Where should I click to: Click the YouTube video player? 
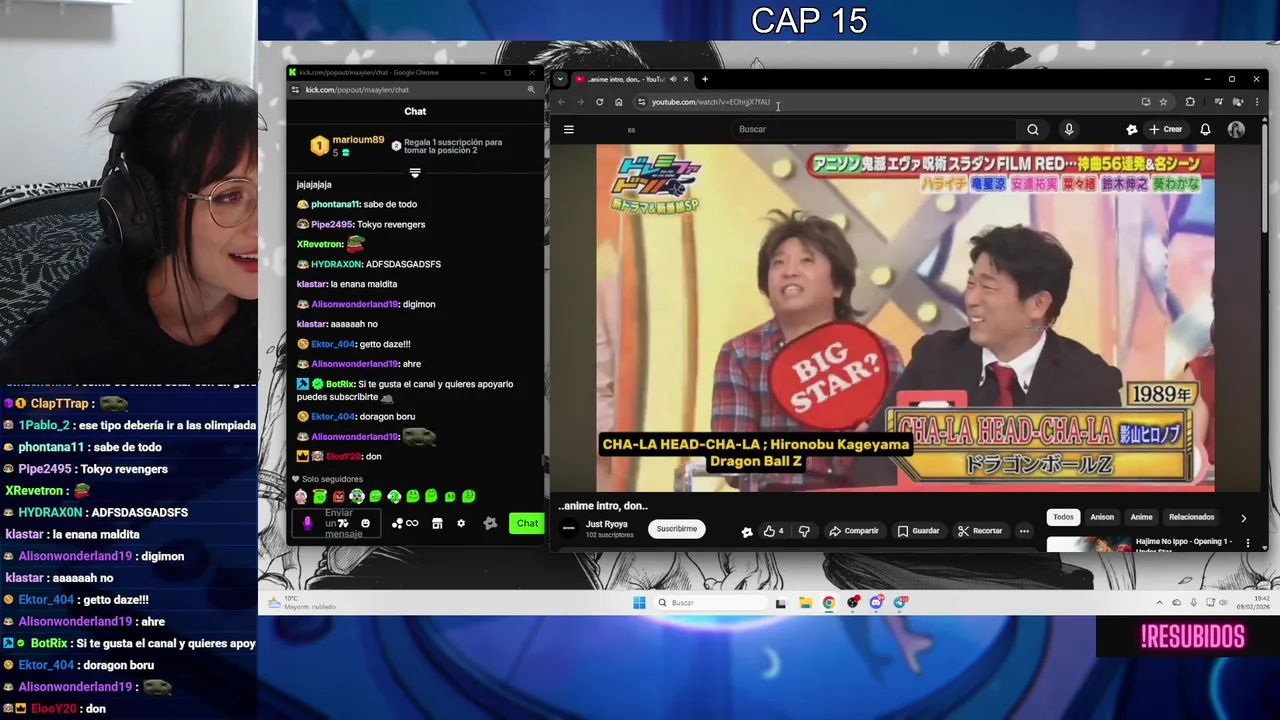tap(905, 318)
